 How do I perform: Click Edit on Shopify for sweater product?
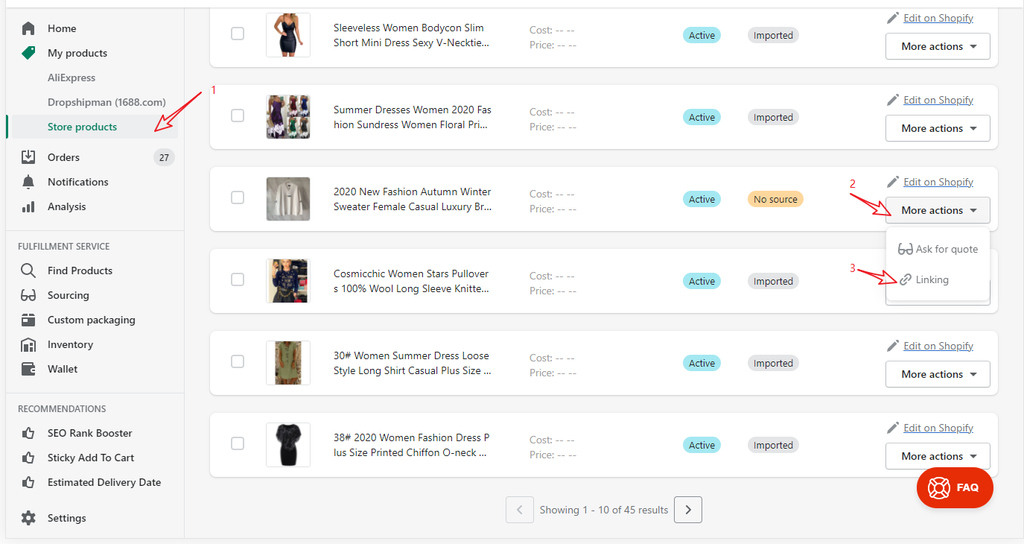[x=937, y=182]
